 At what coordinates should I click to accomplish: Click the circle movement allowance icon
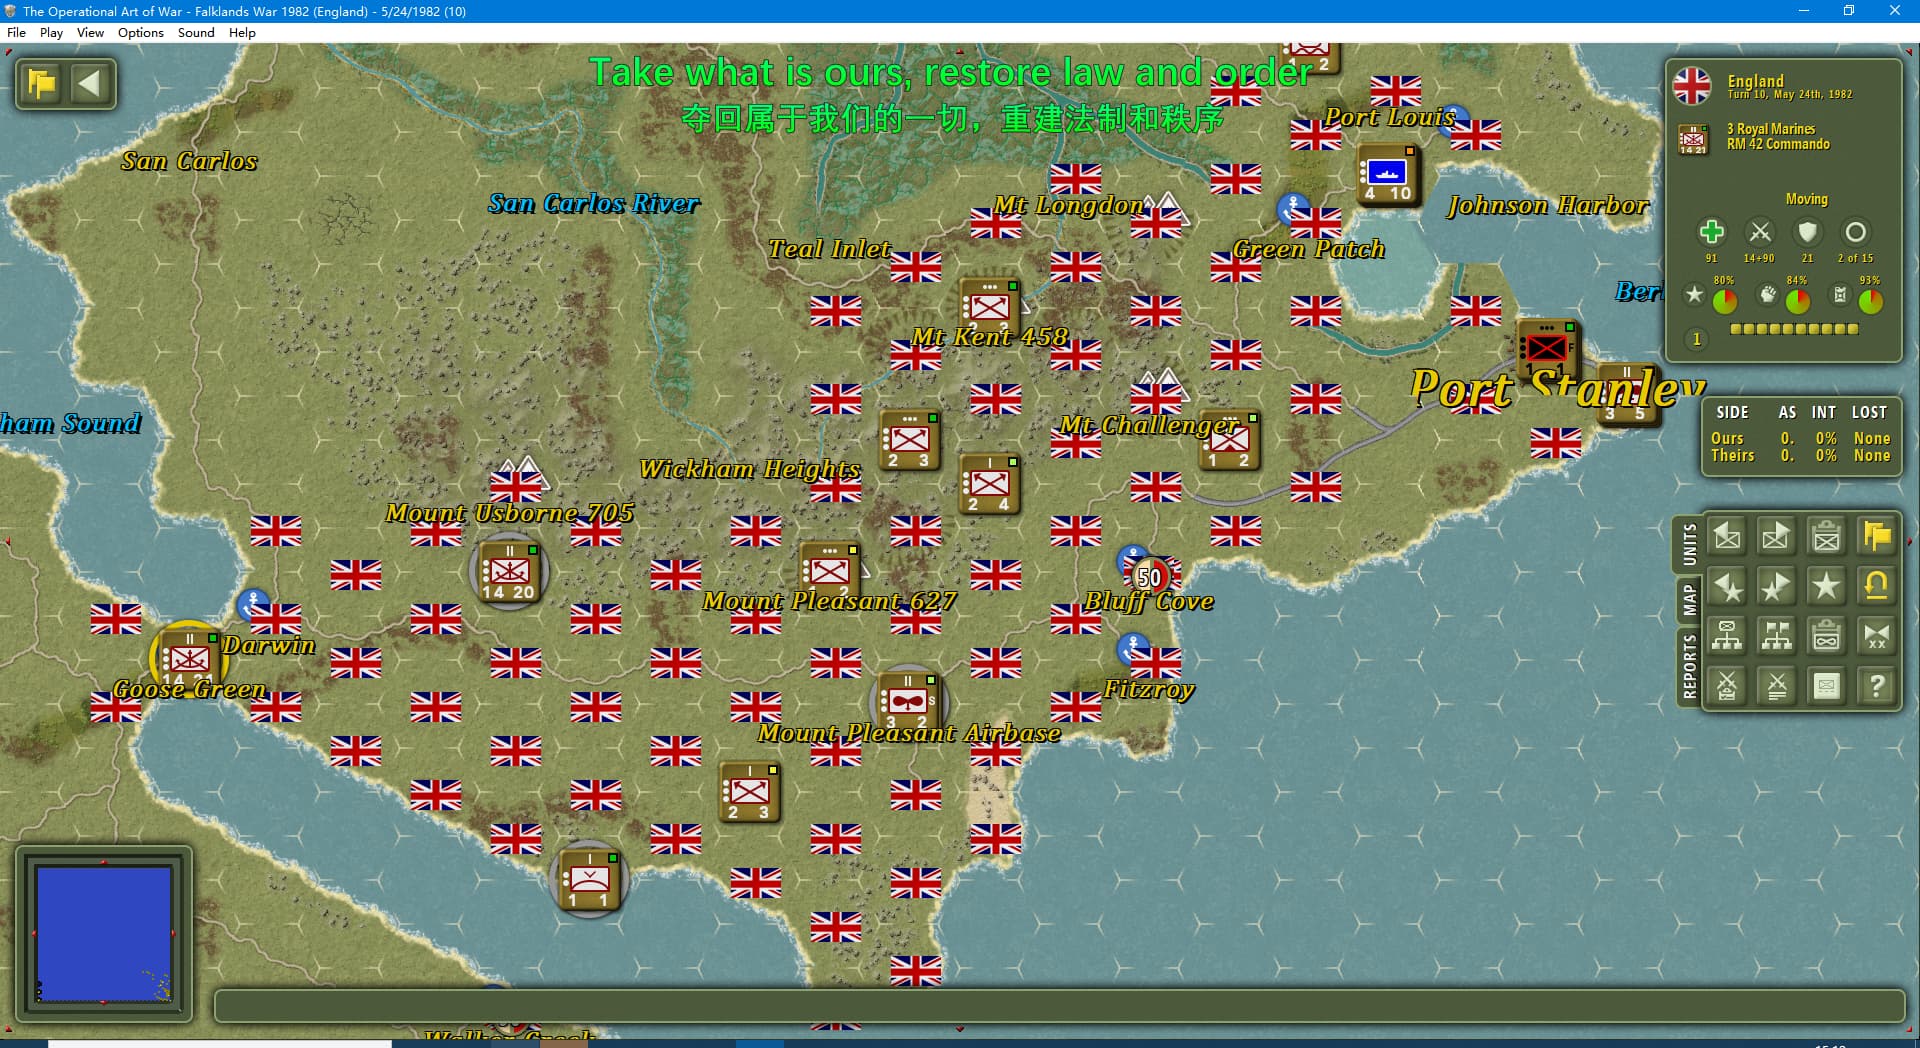[x=1855, y=232]
